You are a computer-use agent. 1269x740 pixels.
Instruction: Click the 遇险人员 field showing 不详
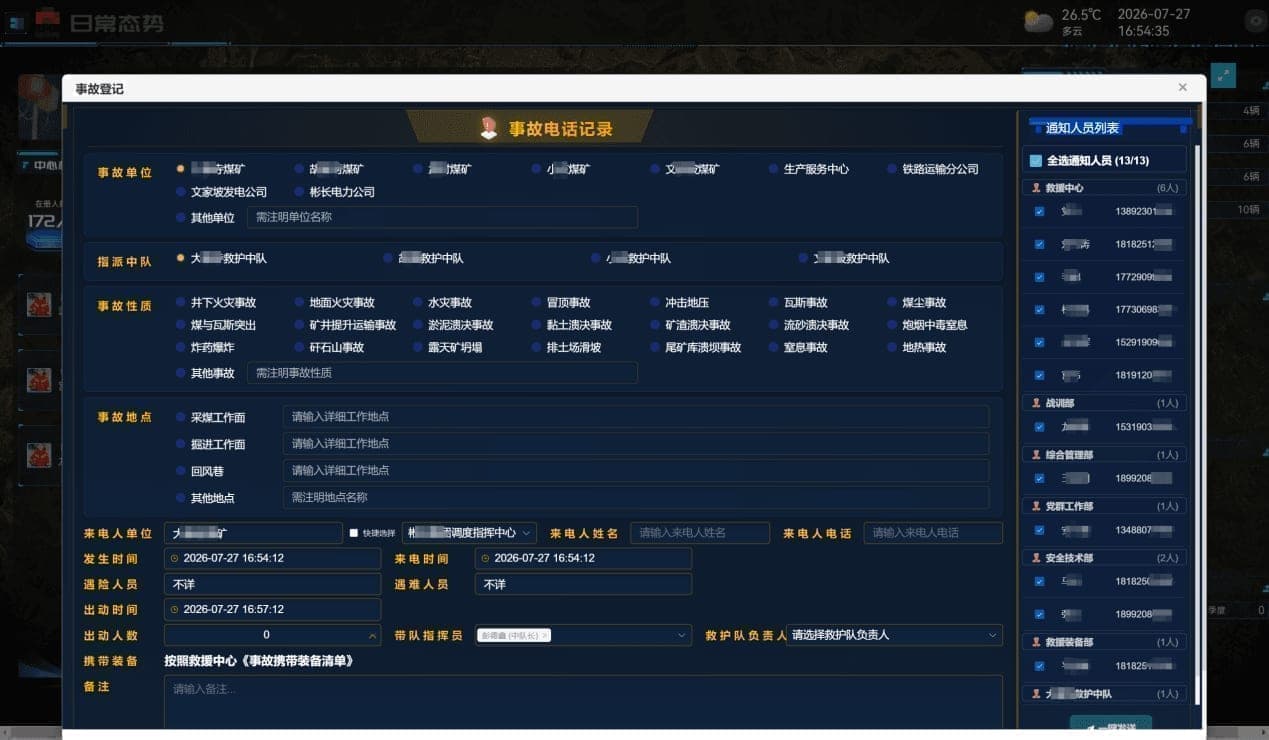[272, 584]
